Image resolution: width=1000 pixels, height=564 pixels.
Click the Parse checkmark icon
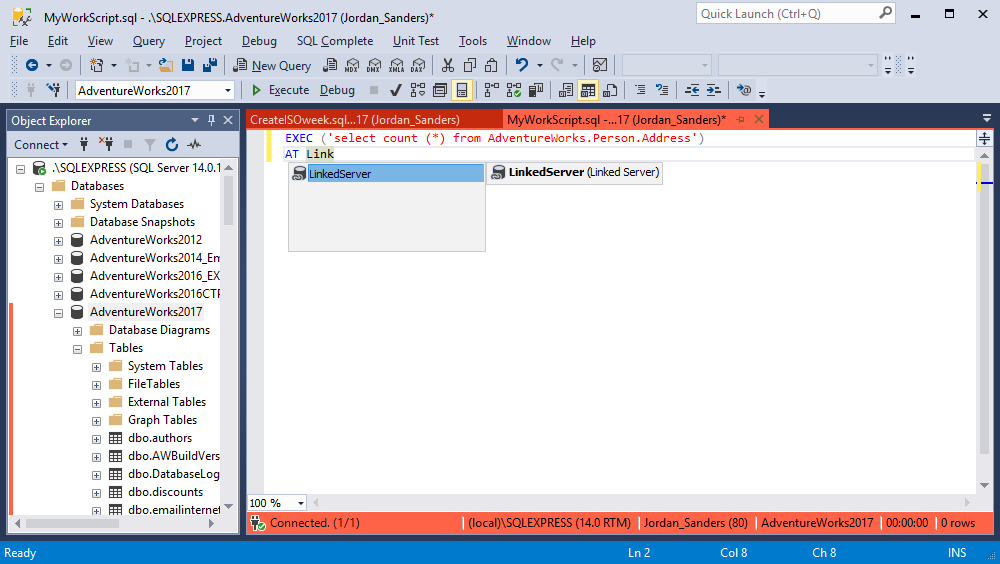(395, 90)
